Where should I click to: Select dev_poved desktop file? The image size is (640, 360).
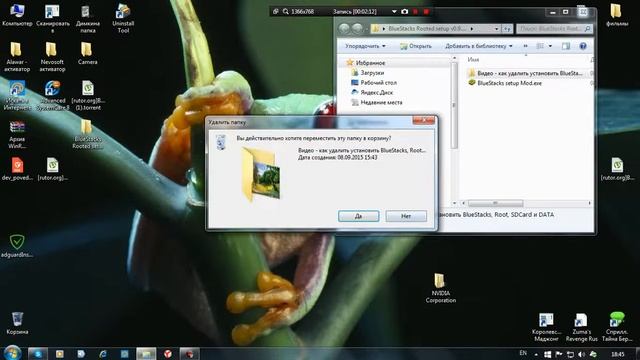[17, 169]
